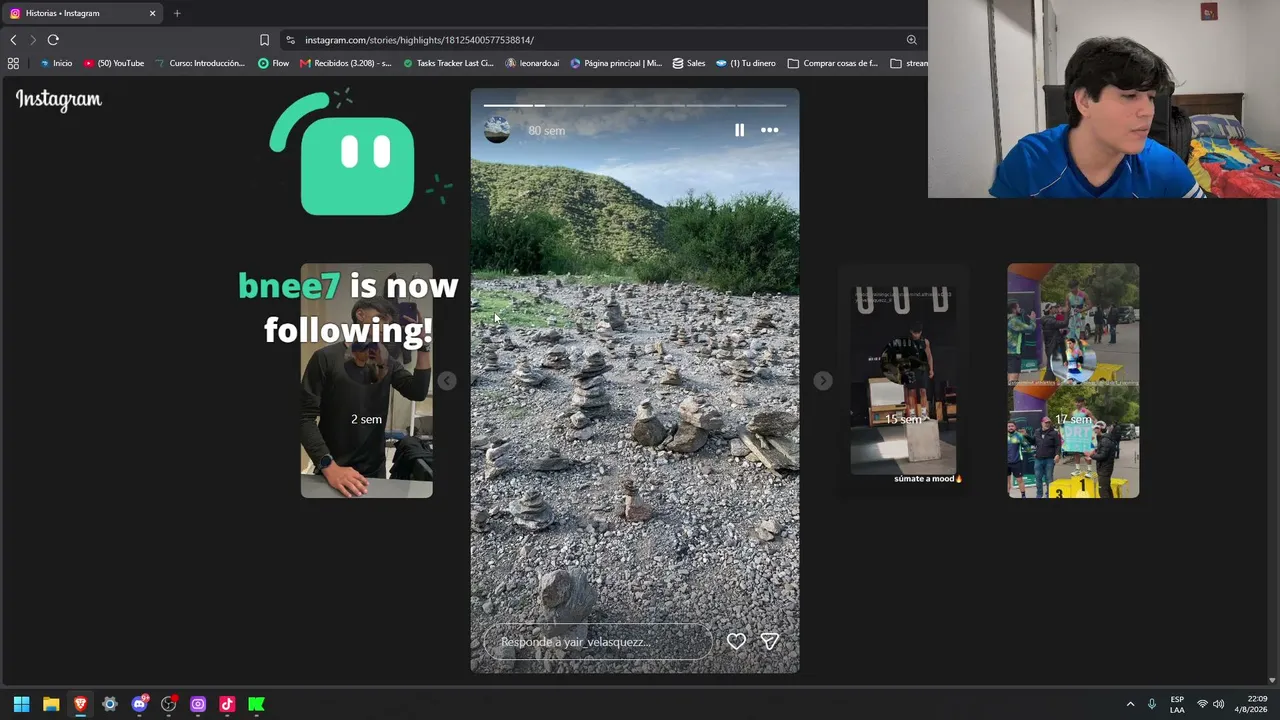This screenshot has width=1280, height=720.
Task: Bookmark this page with the bookmark icon
Action: click(264, 40)
